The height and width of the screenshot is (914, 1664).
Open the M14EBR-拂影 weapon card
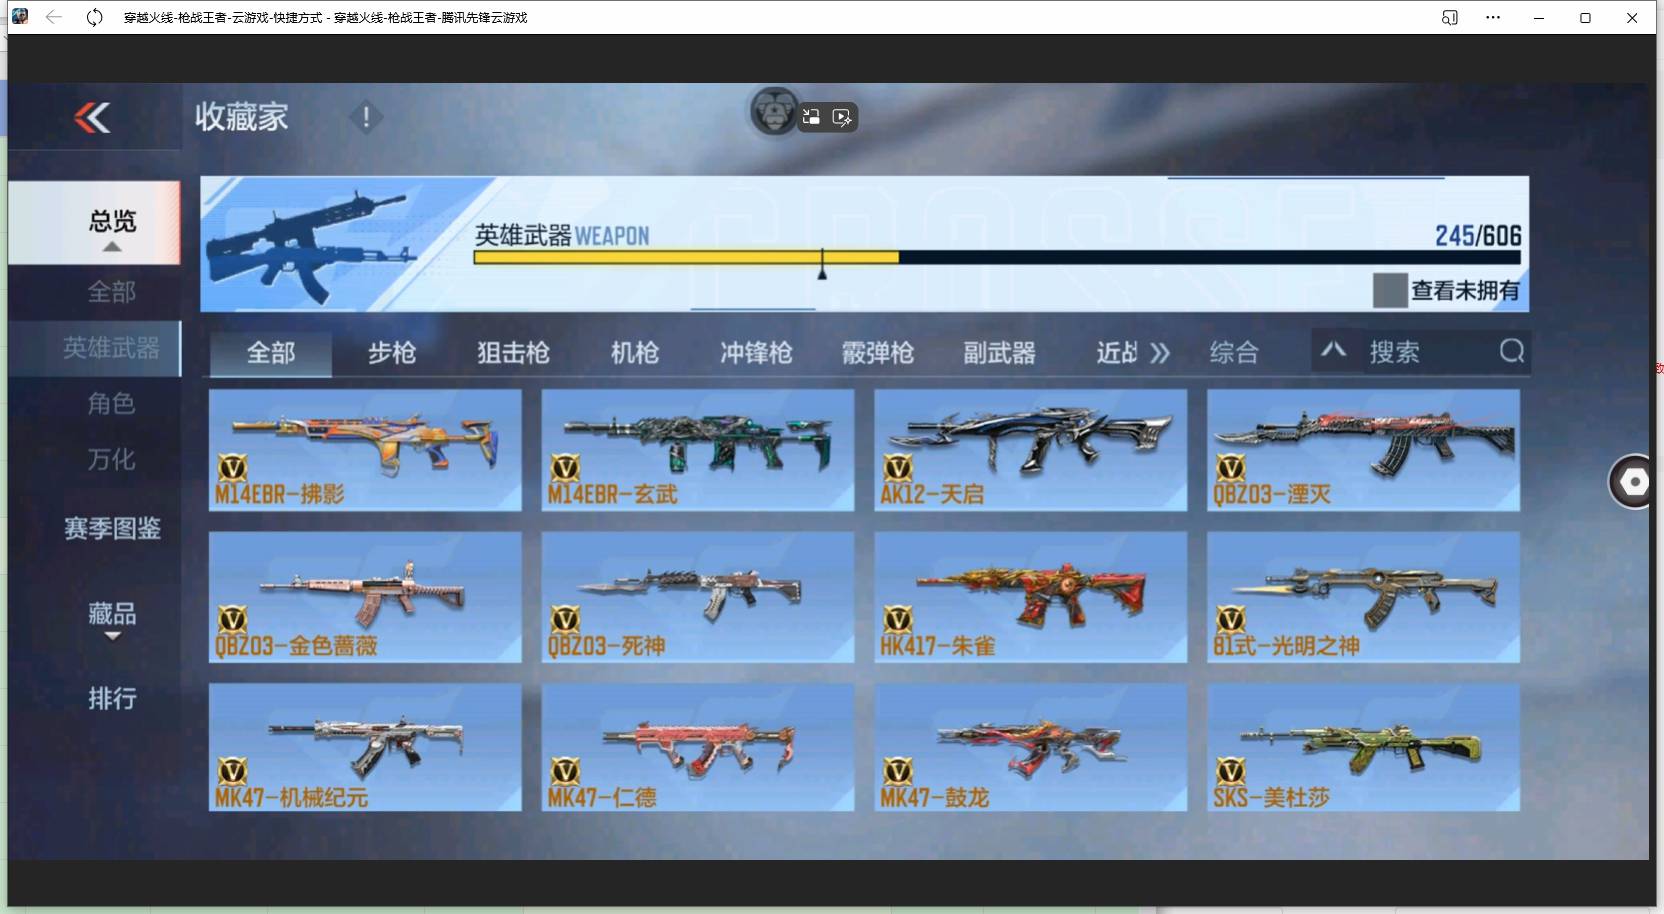365,450
